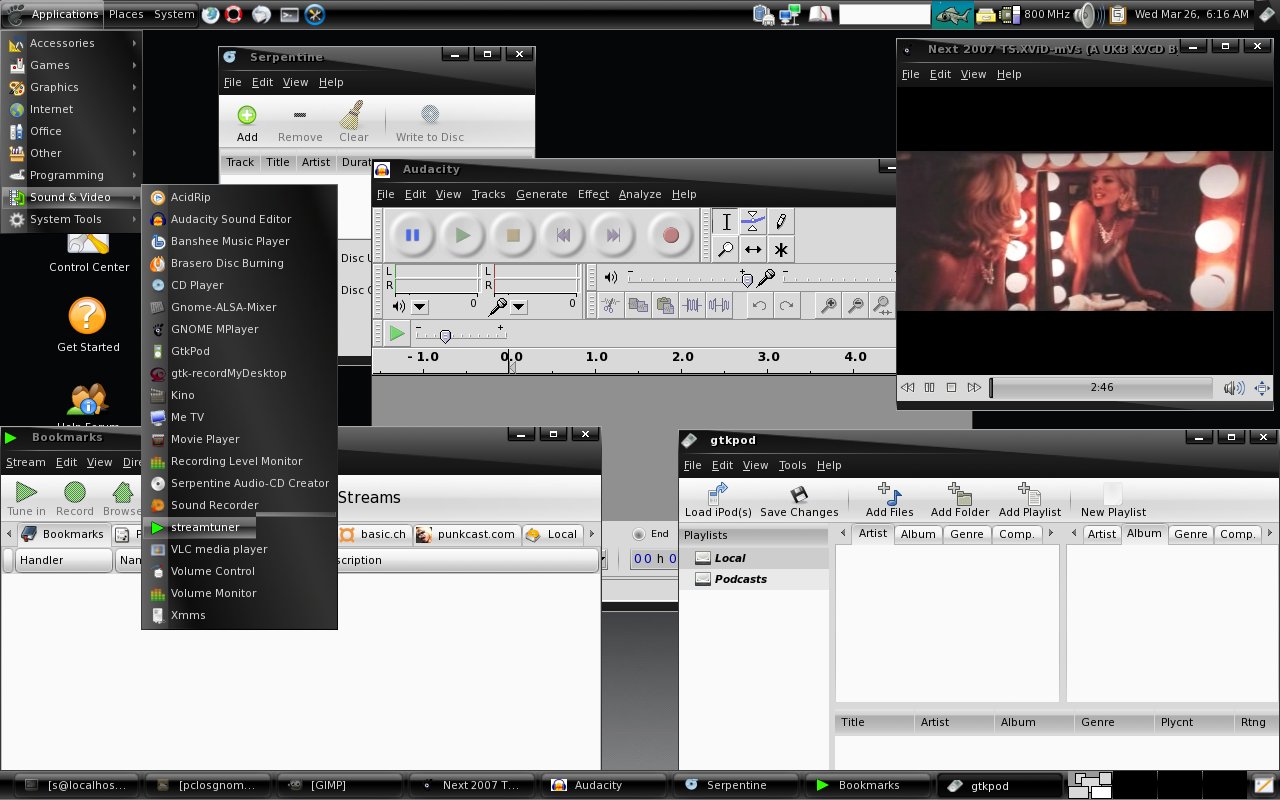1280x800 pixels.
Task: Expand the System Tools submenu
Action: click(72, 219)
